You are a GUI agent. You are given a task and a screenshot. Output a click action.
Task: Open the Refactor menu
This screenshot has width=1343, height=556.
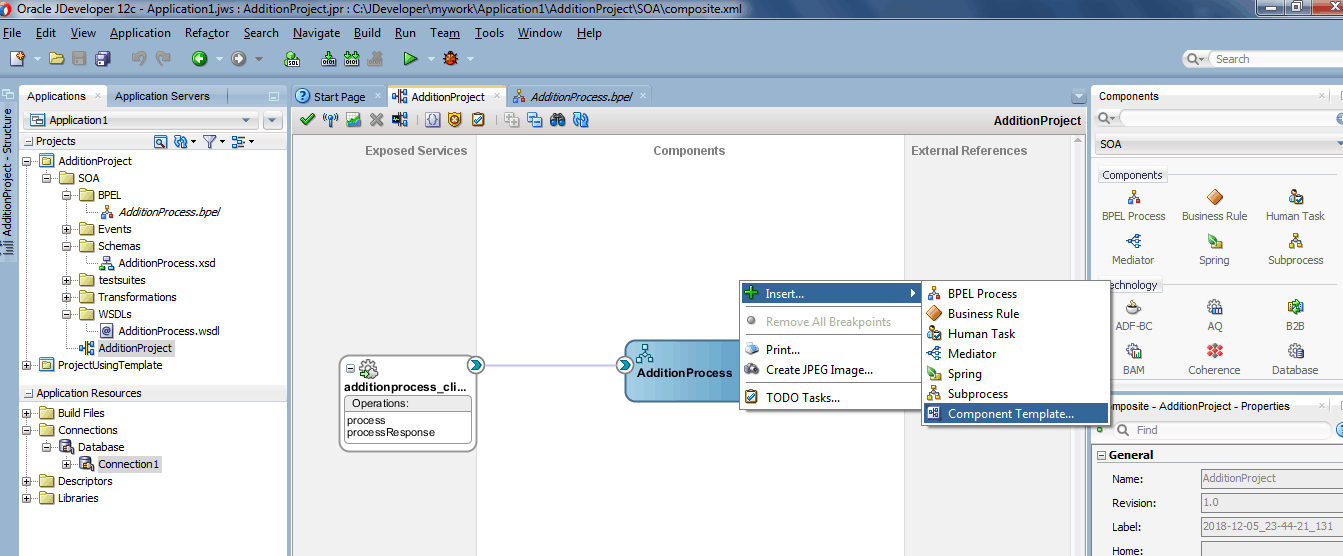click(207, 33)
